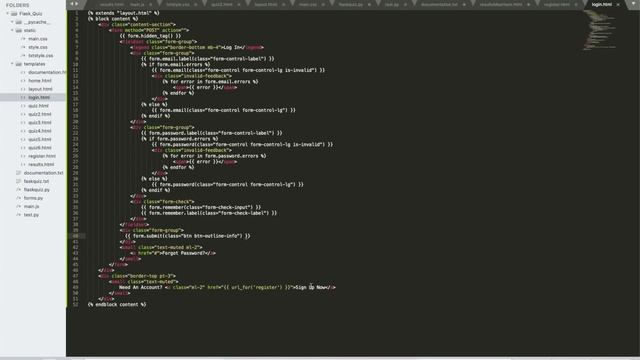Click the 'block content' line 2
The image size is (640, 360).
tap(113, 19)
